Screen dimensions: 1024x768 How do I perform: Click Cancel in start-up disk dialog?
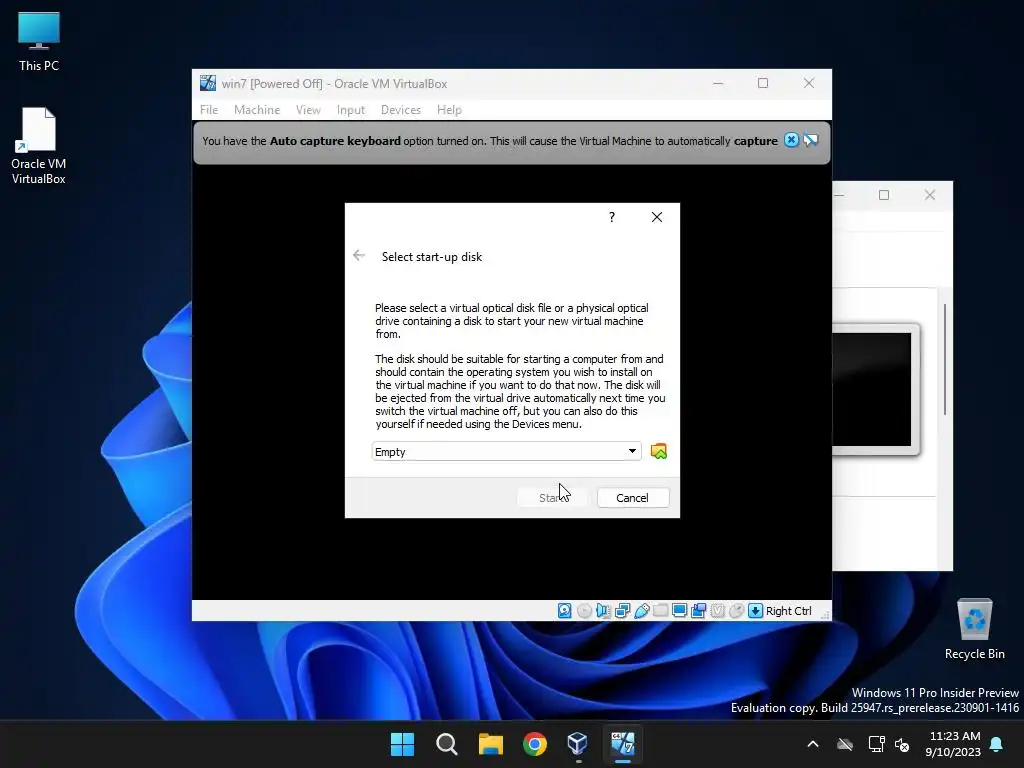(632, 498)
